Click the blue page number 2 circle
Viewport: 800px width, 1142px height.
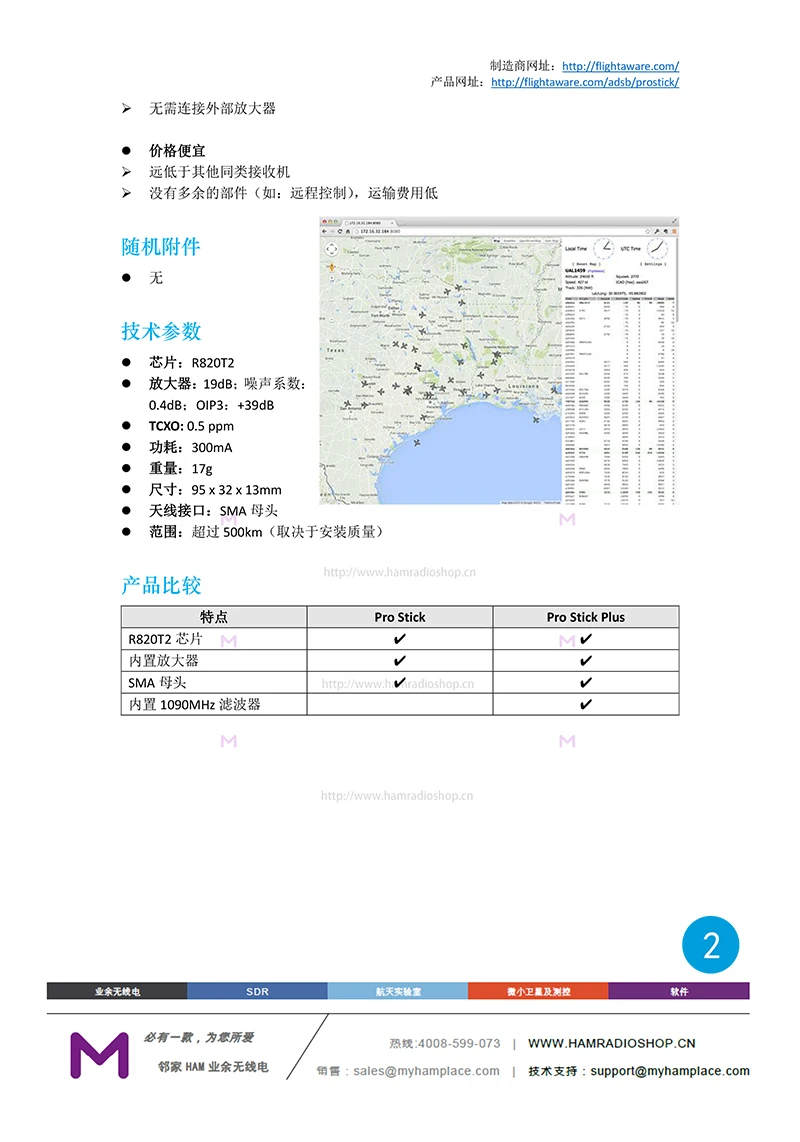click(710, 945)
